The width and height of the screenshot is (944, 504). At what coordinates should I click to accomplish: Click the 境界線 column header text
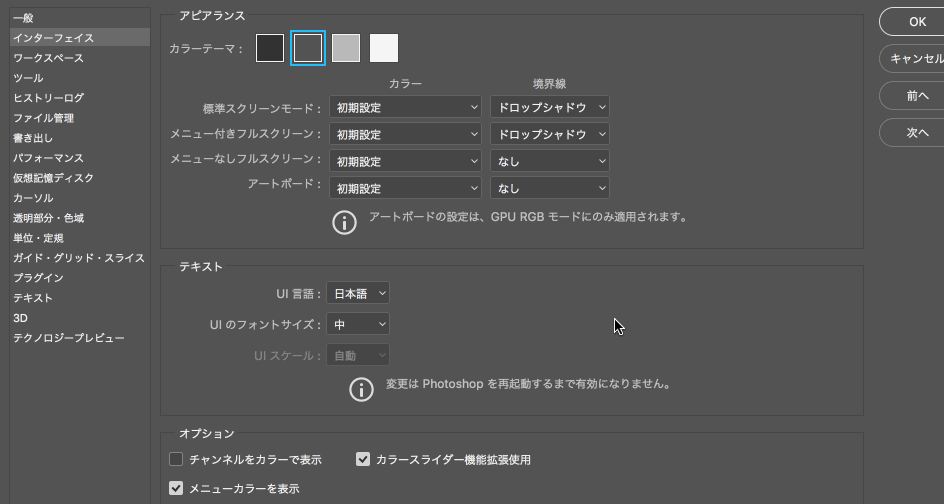[x=550, y=84]
